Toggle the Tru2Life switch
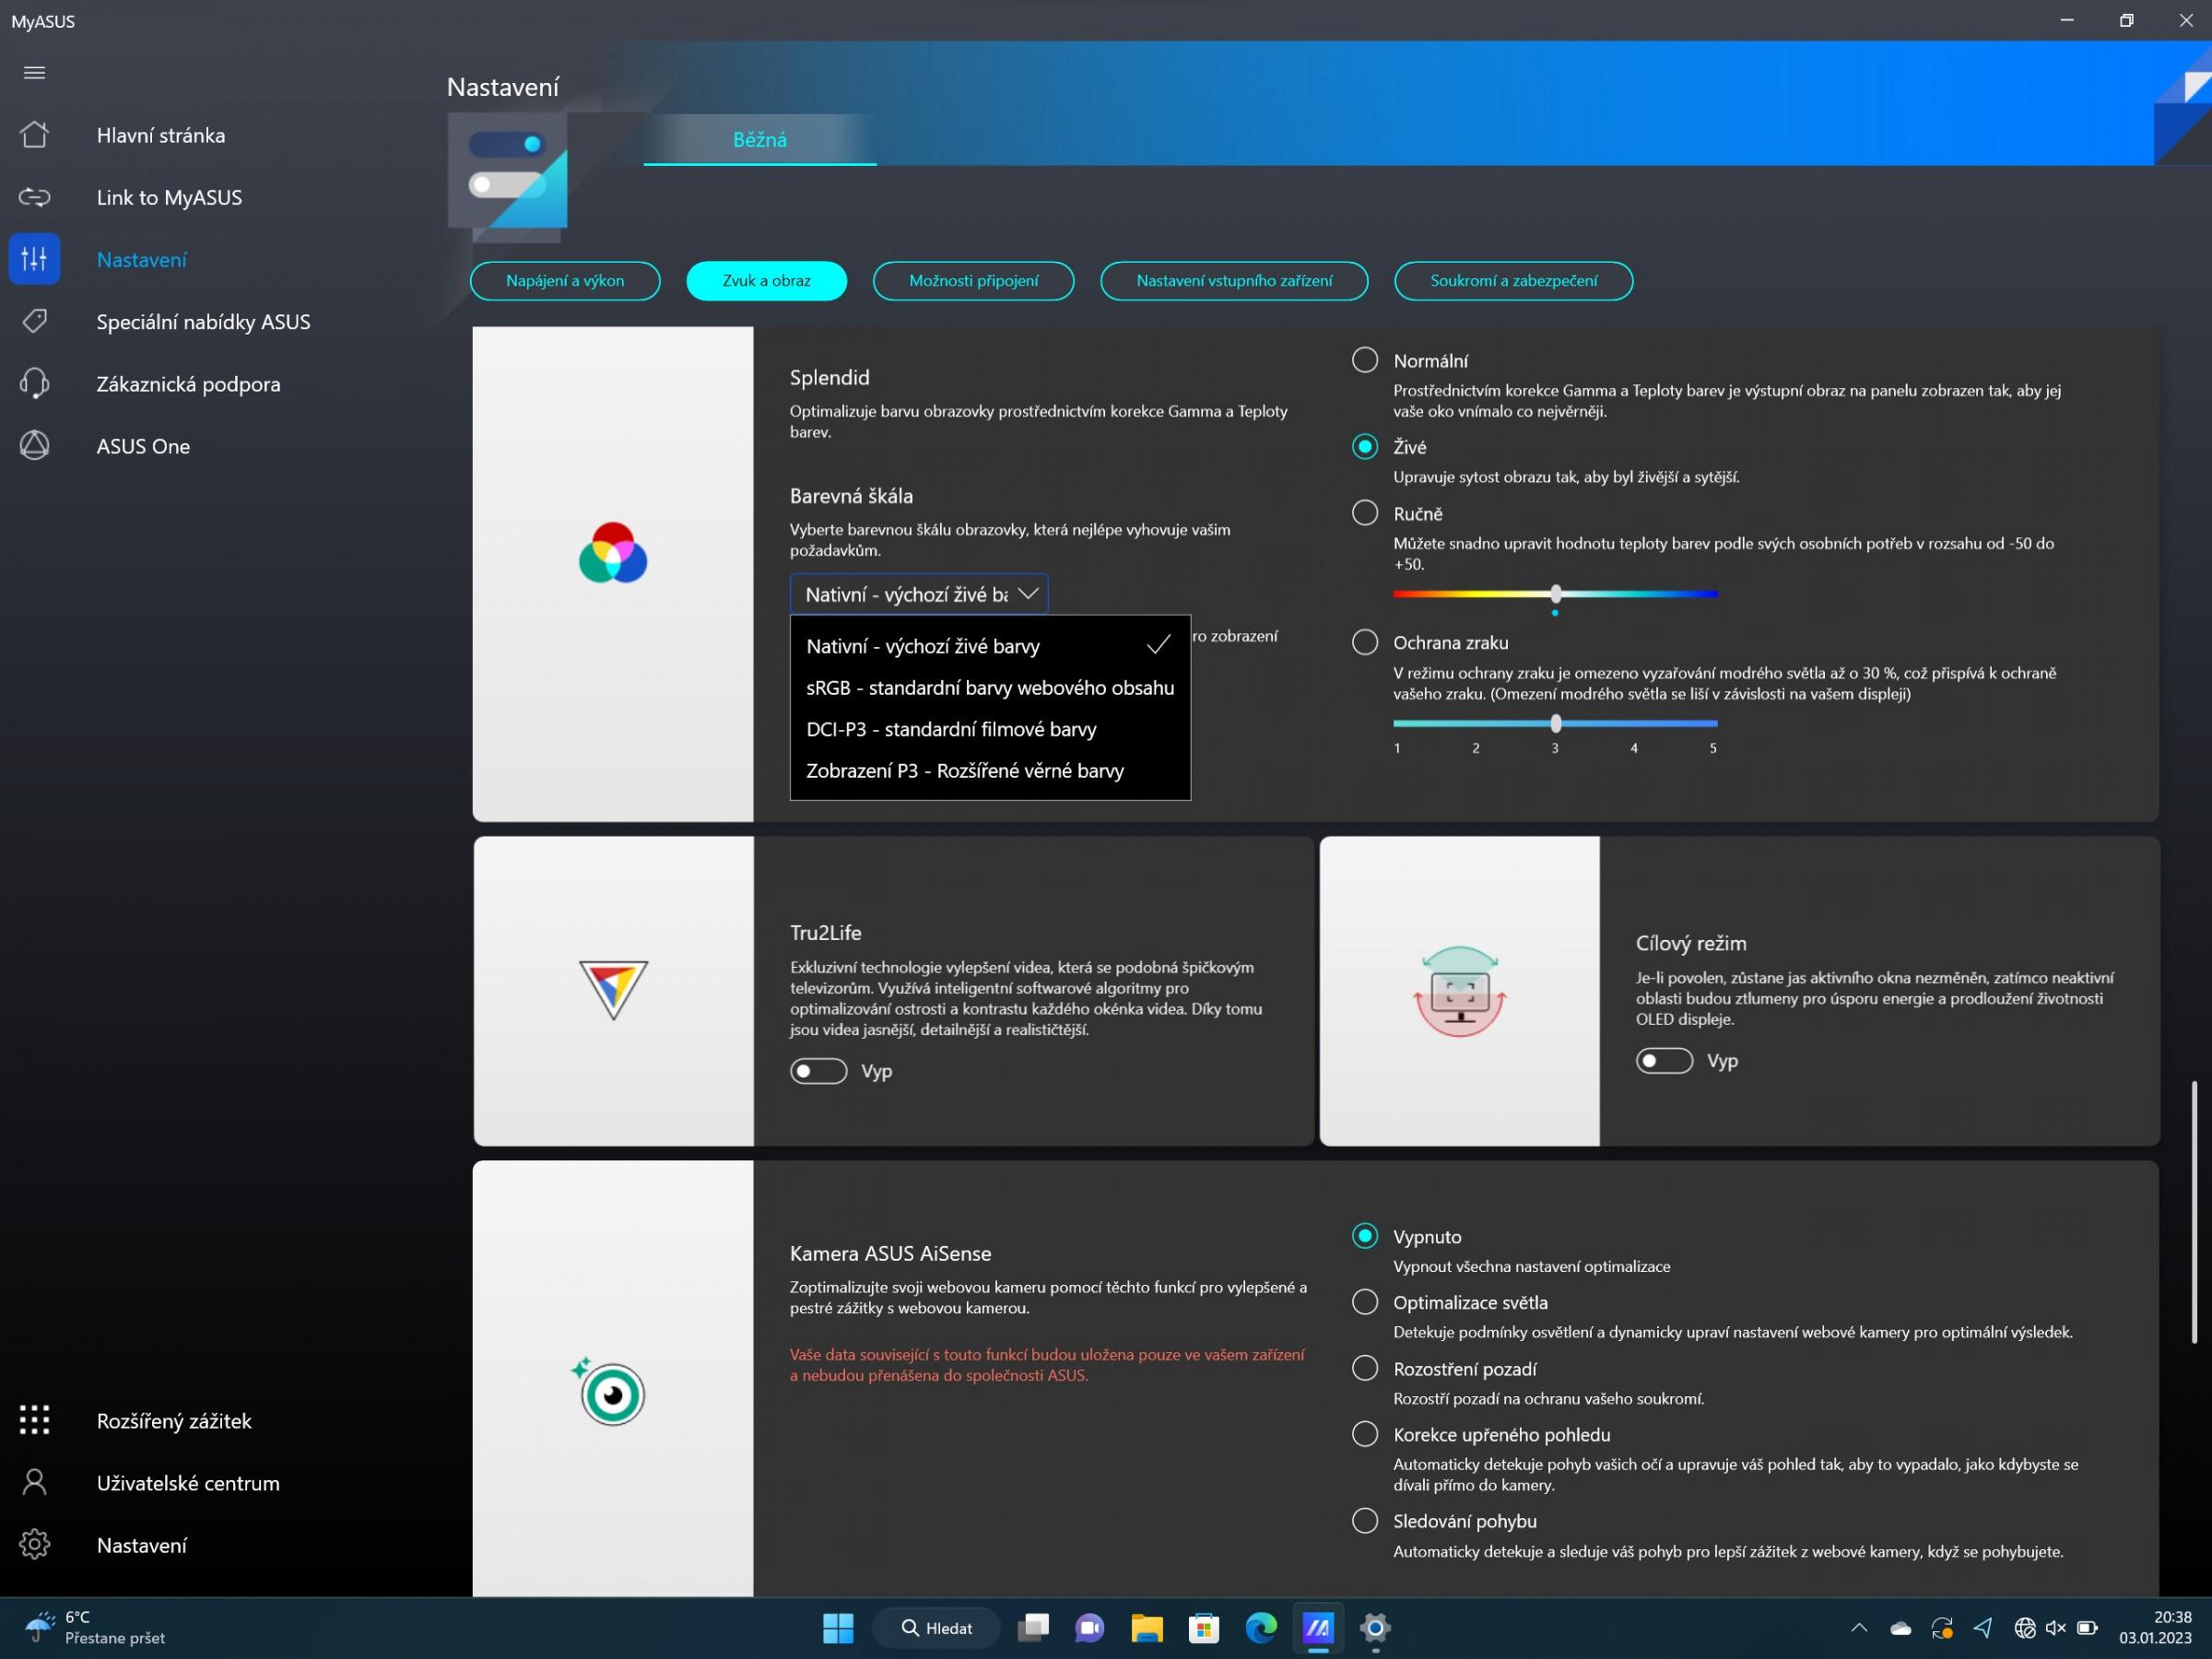This screenshot has width=2212, height=1659. (x=818, y=1071)
